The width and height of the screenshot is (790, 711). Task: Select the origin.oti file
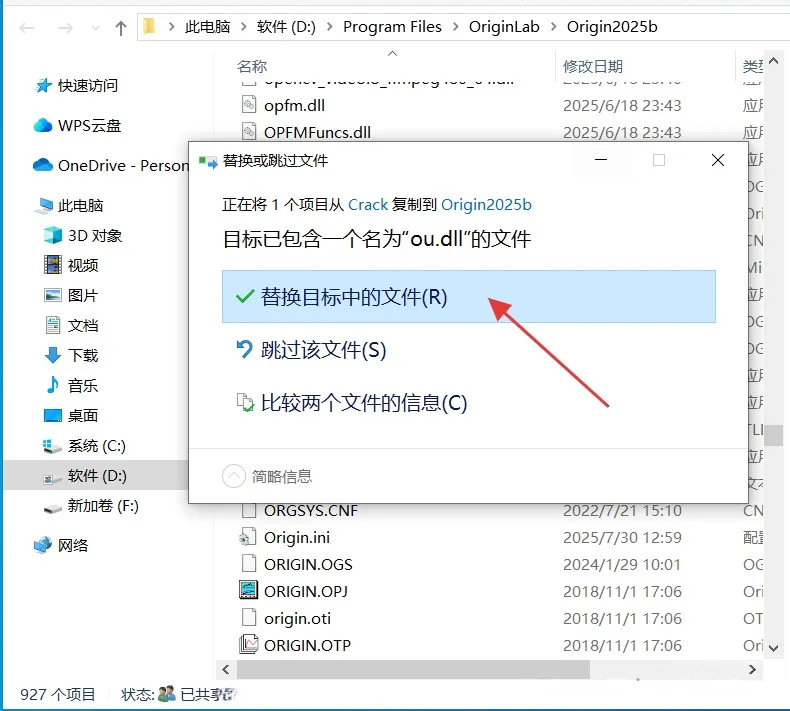pyautogui.click(x=297, y=619)
